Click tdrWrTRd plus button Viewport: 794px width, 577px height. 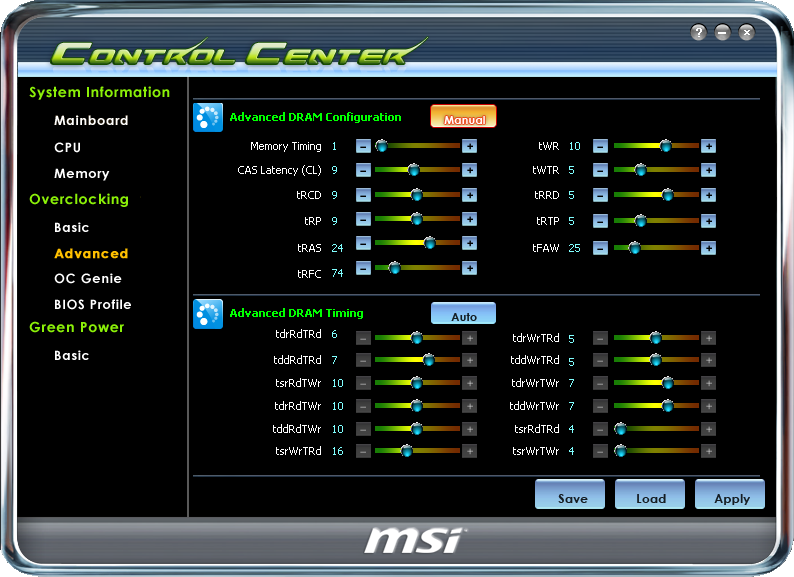(x=708, y=338)
